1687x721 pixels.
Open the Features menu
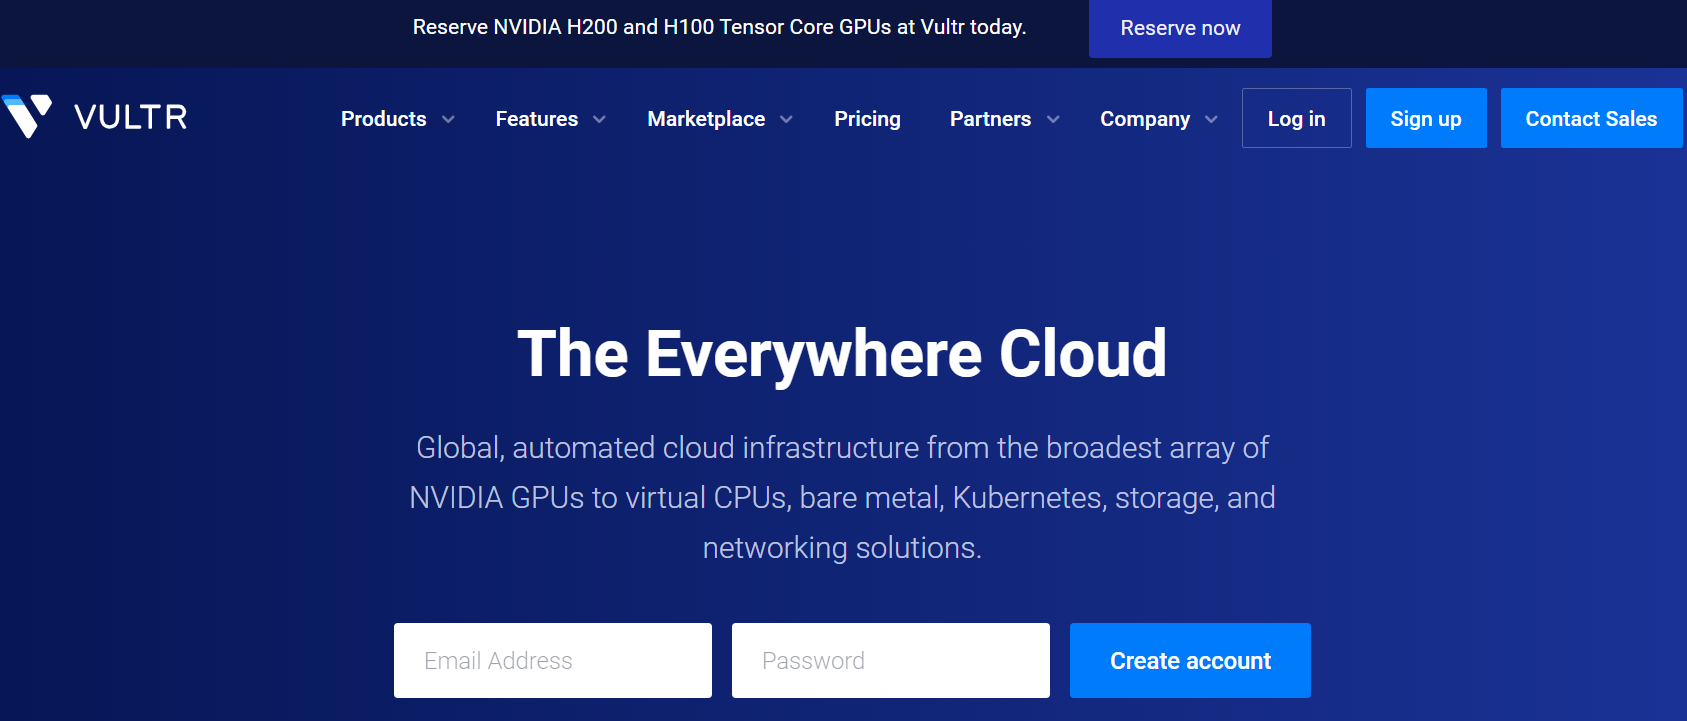click(537, 119)
